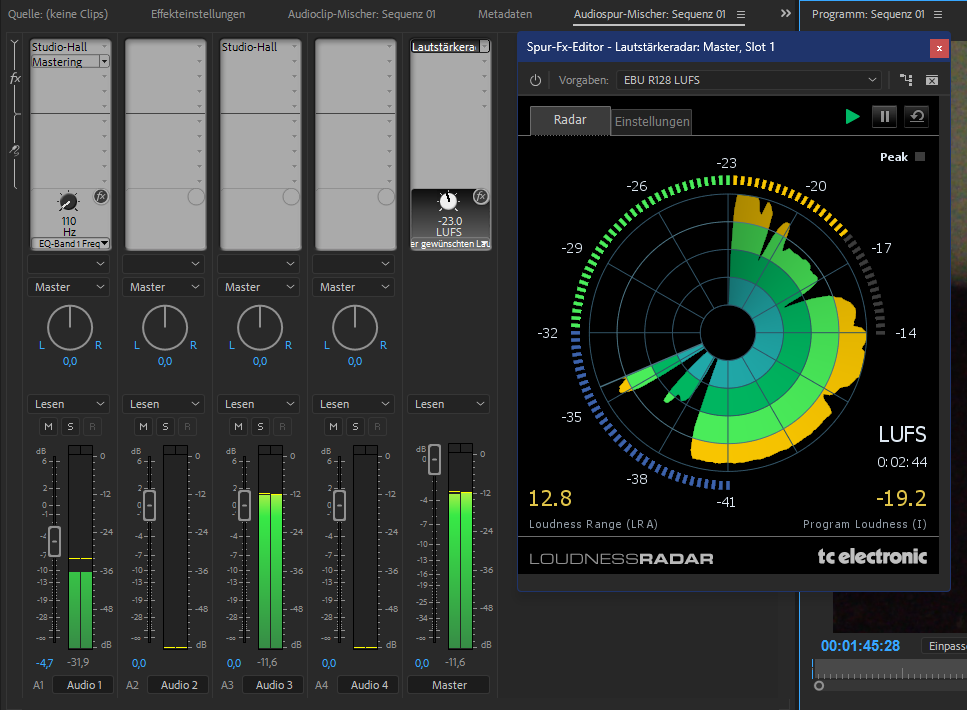The width and height of the screenshot is (967, 710).
Task: Click the fx bypass icon on the Master strip
Action: pos(481,196)
